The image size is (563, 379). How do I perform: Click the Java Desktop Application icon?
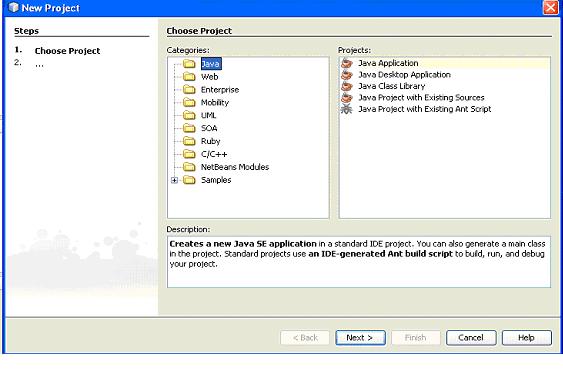(x=347, y=75)
